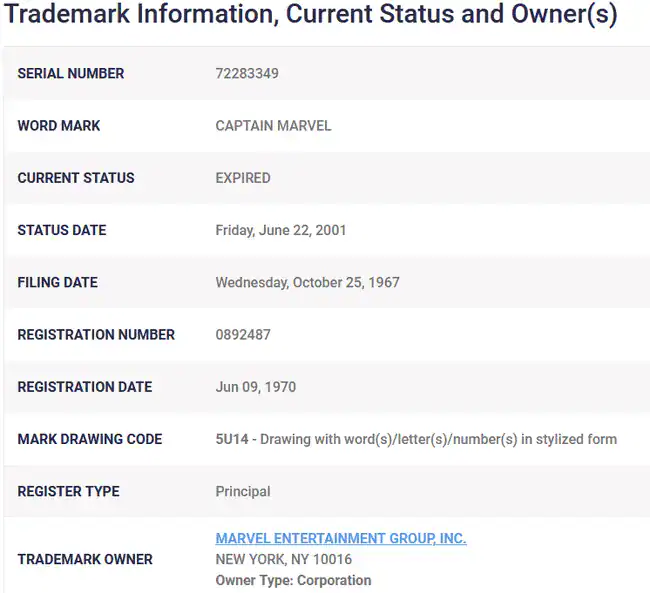
Task: Click the Owner Type: Corporation text
Action: (x=293, y=580)
